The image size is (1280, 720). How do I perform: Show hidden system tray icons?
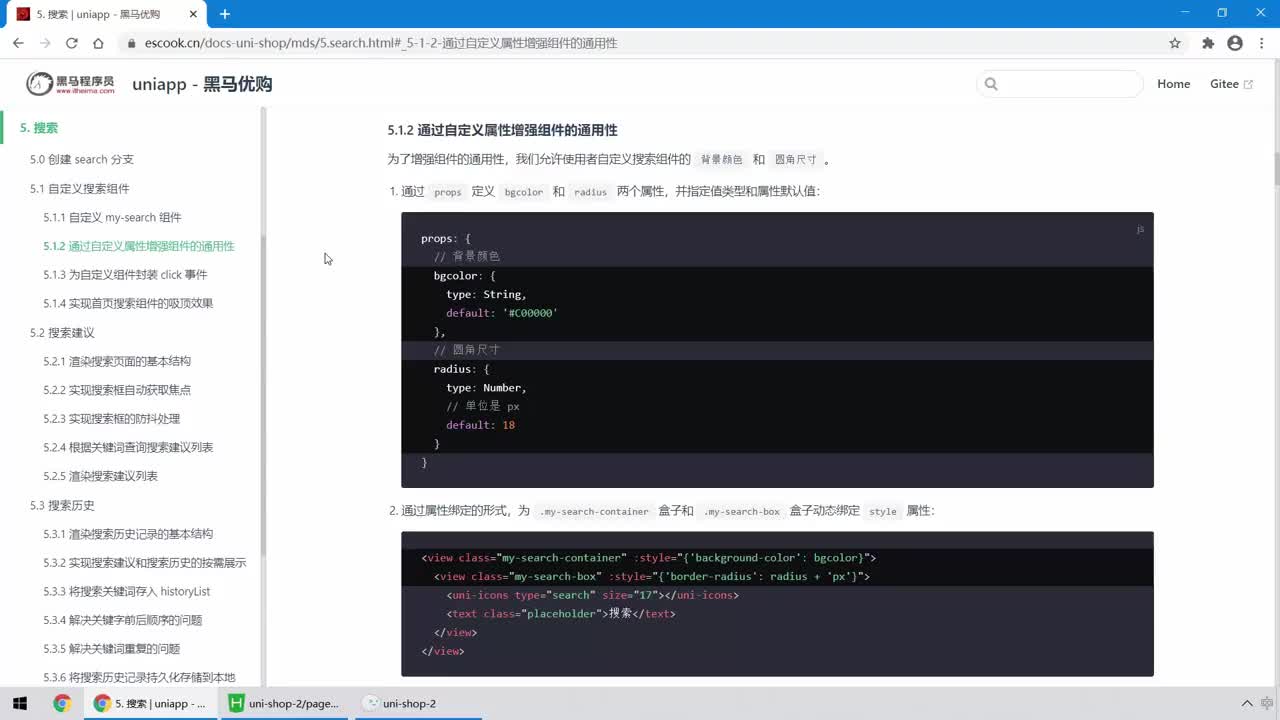[x=1247, y=703]
